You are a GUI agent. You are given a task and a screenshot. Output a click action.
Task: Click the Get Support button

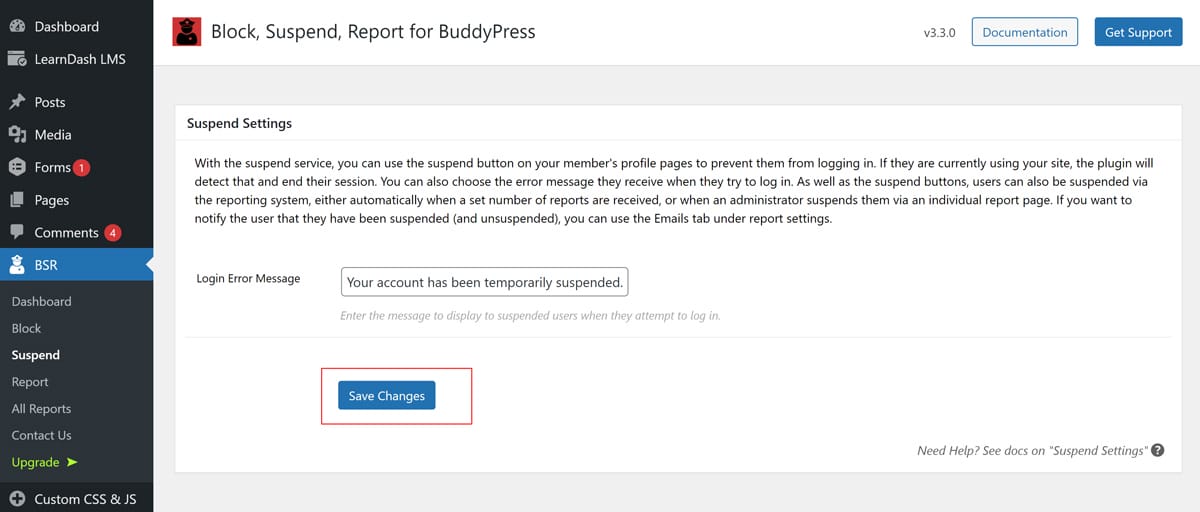click(x=1138, y=32)
